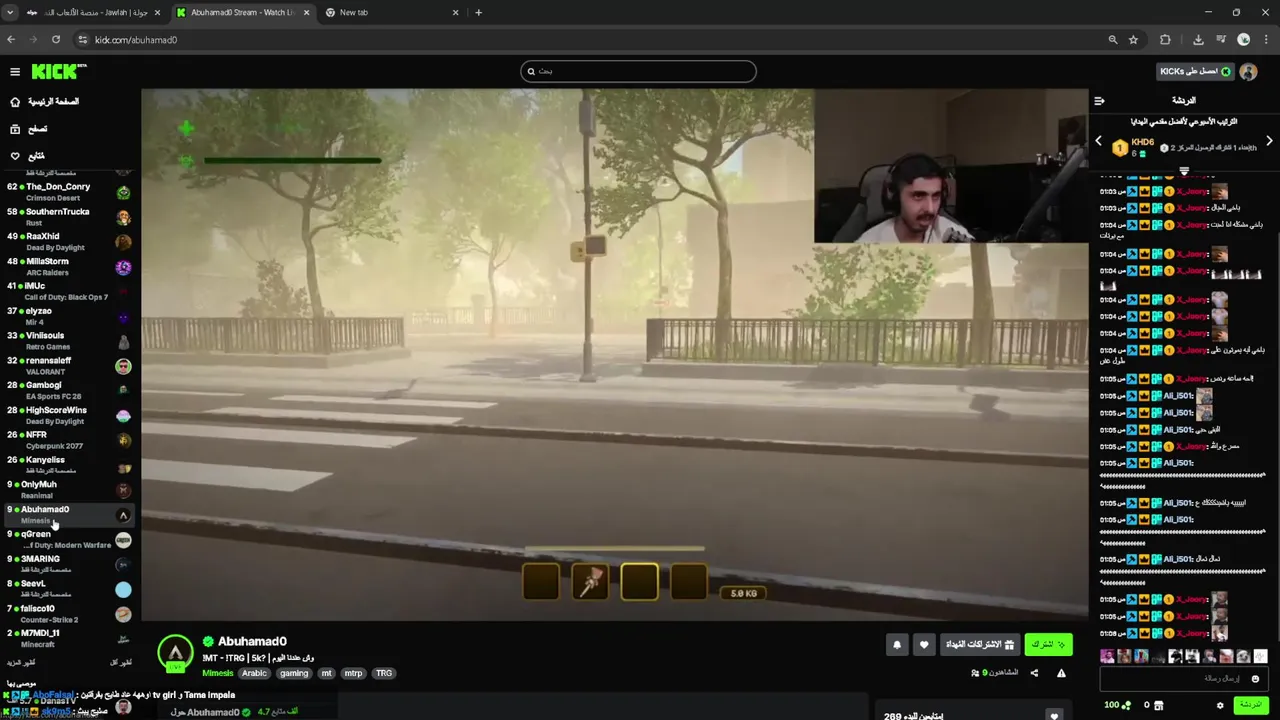Image resolution: width=1280 pixels, height=720 pixels.
Task: Open Gambogi channel in sidebar
Action: click(68, 390)
